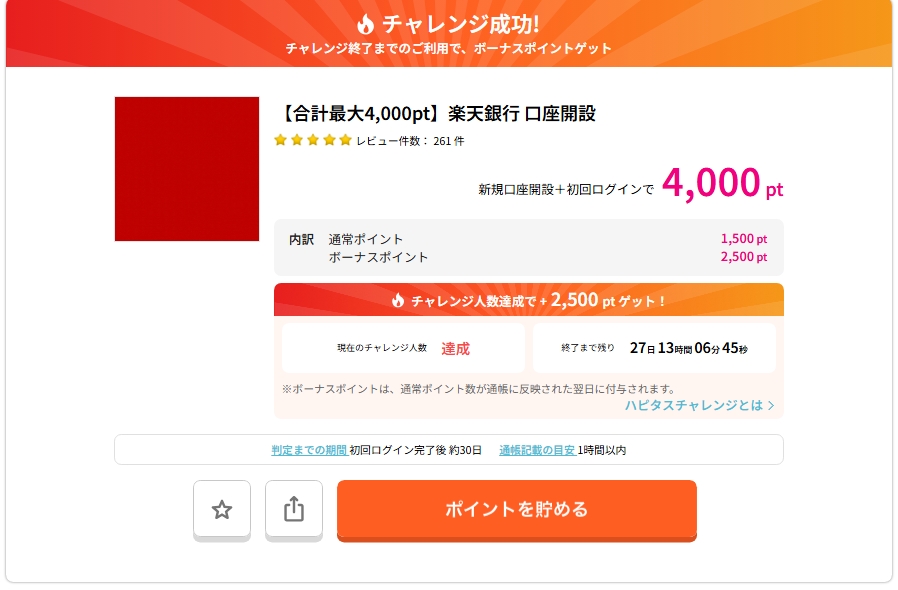Click the 楽天銀行 口座開設 title heading
Viewport: 898px width, 590px height.
[x=440, y=113]
